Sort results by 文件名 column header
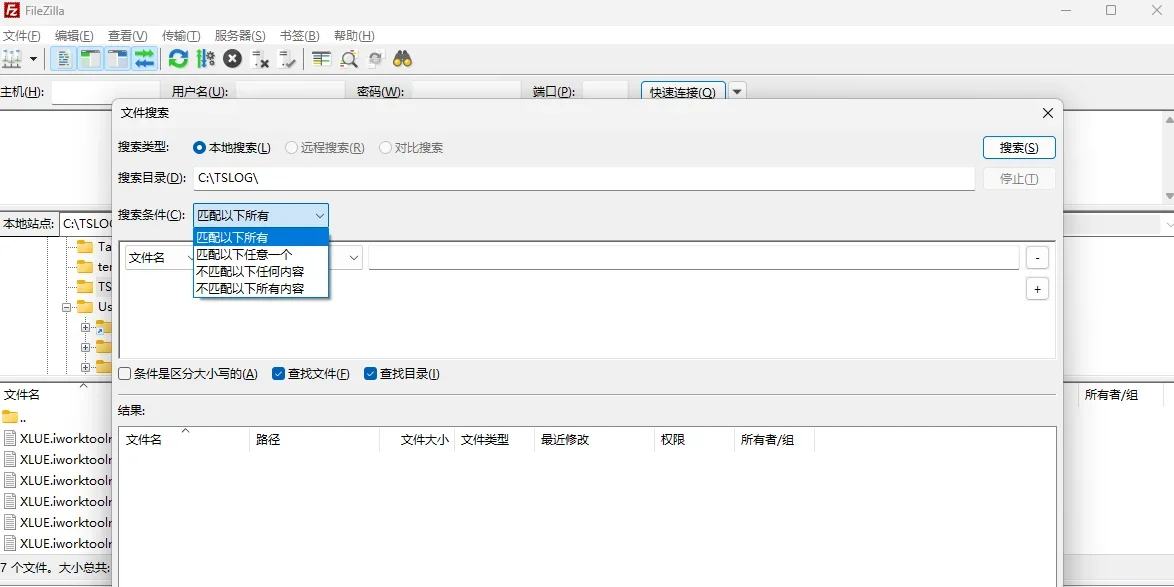The height and width of the screenshot is (587, 1174). coord(184,440)
